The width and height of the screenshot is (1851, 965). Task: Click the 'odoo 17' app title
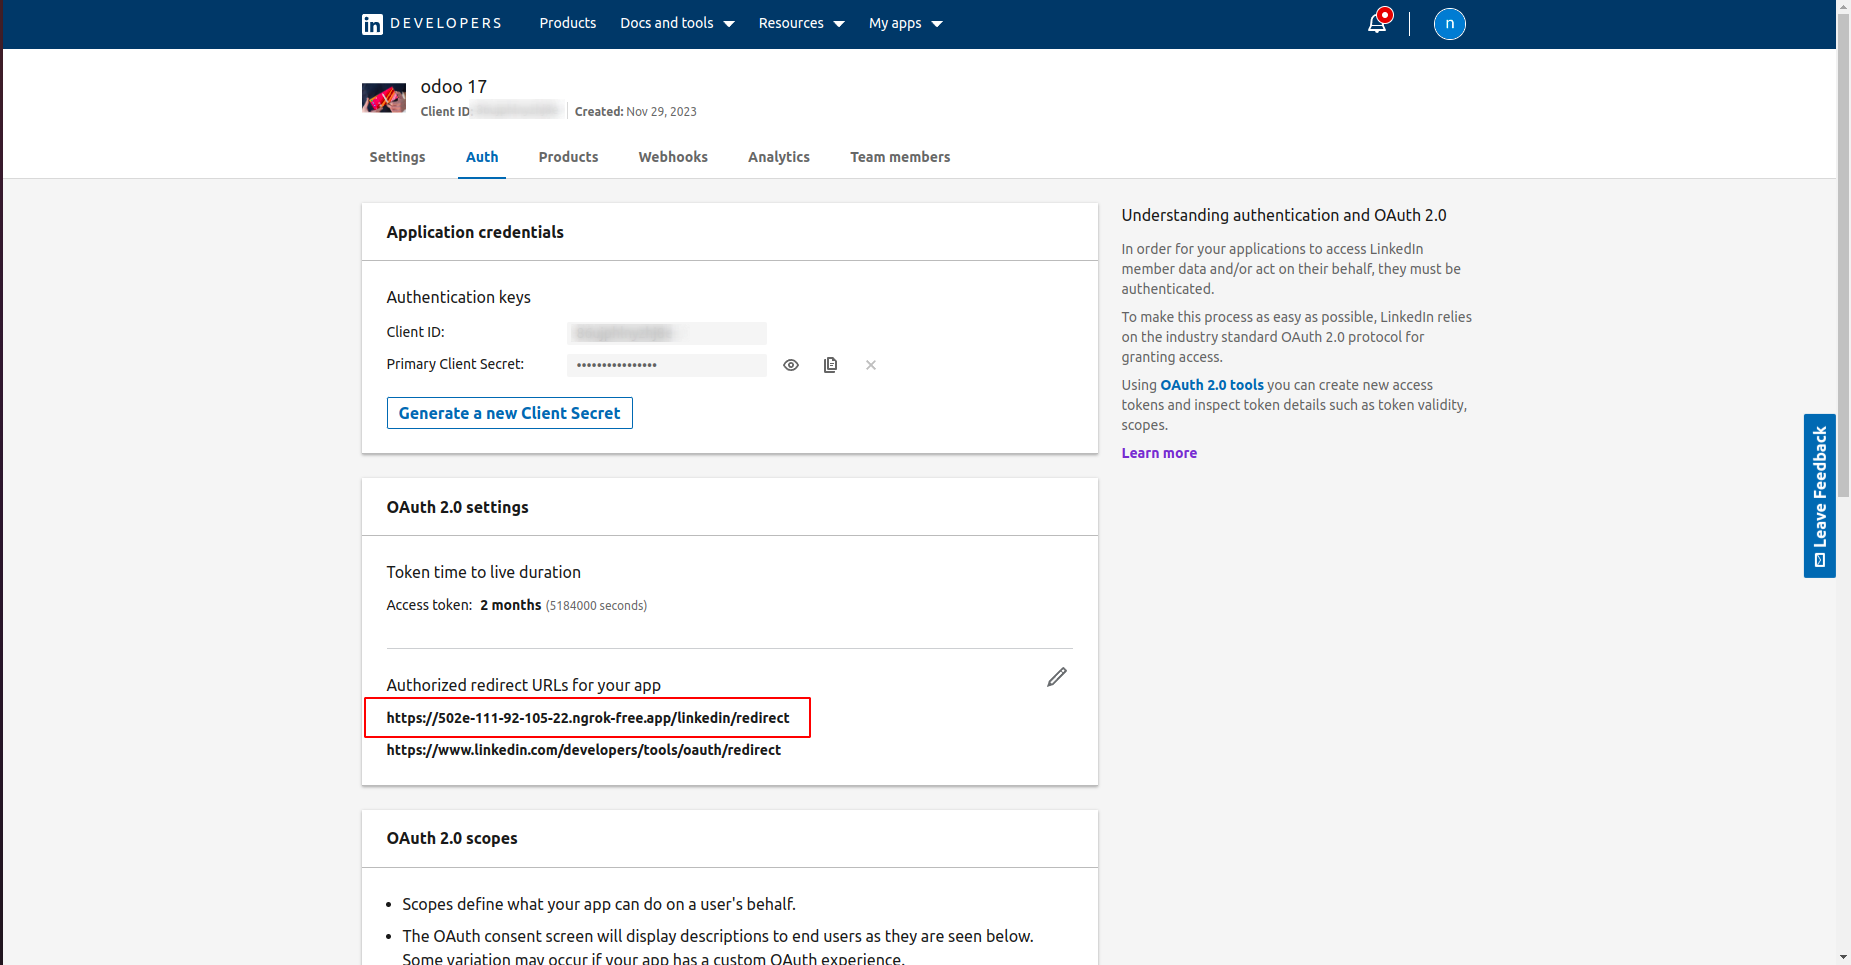[454, 87]
